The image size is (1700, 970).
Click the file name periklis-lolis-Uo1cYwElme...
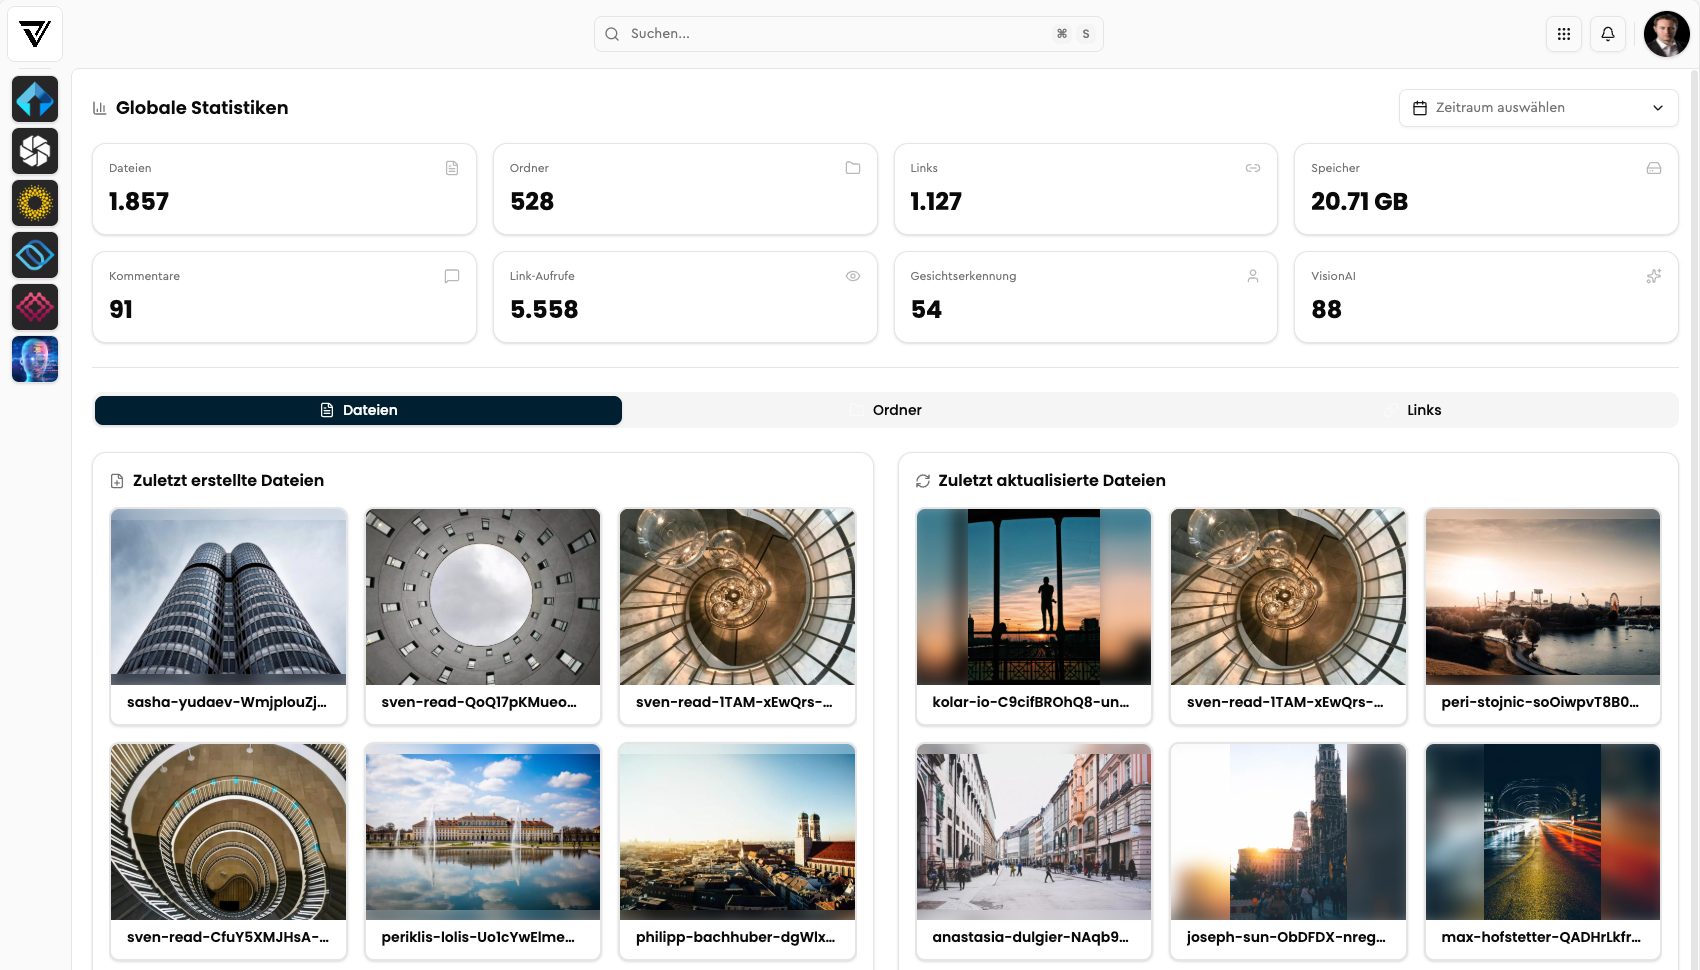[478, 937]
